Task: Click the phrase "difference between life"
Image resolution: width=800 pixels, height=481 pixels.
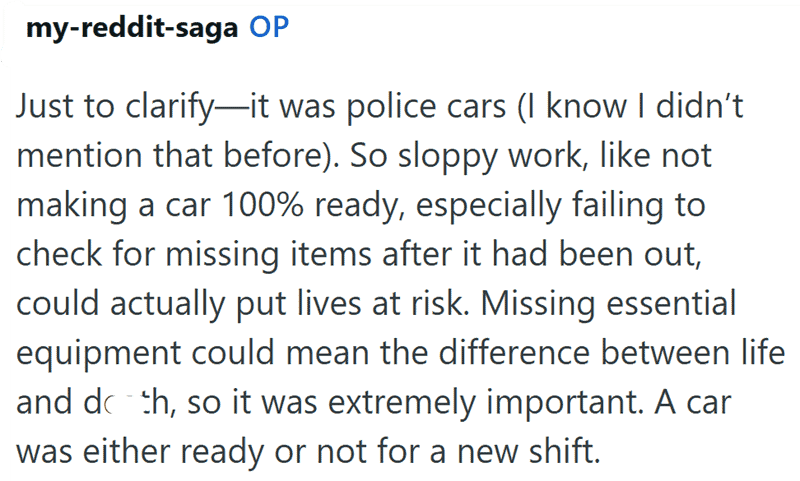Action: point(612,353)
